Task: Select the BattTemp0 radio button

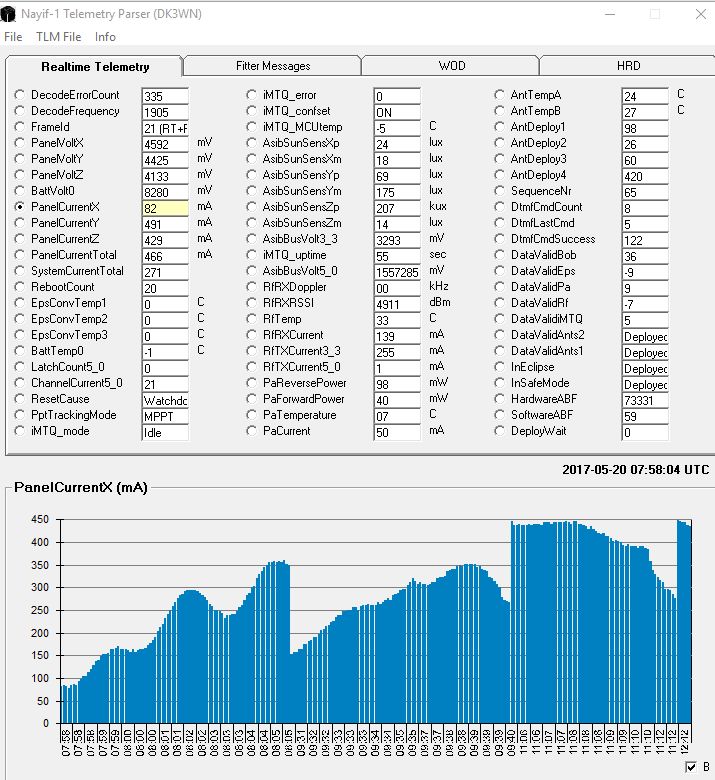Action: 19,351
